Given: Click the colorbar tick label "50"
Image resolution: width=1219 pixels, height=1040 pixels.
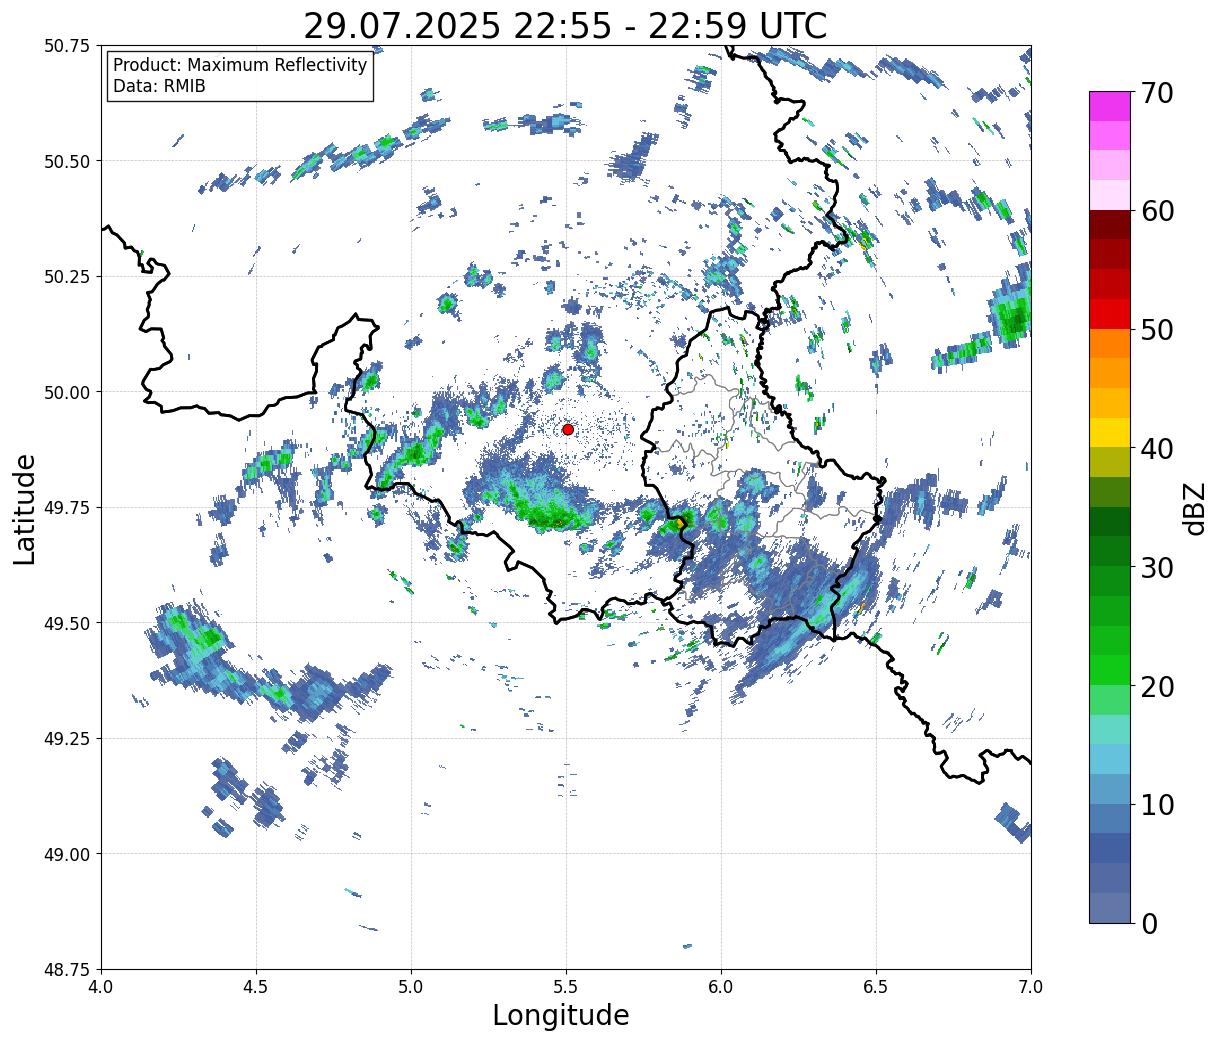Looking at the screenshot, I should [x=1158, y=330].
